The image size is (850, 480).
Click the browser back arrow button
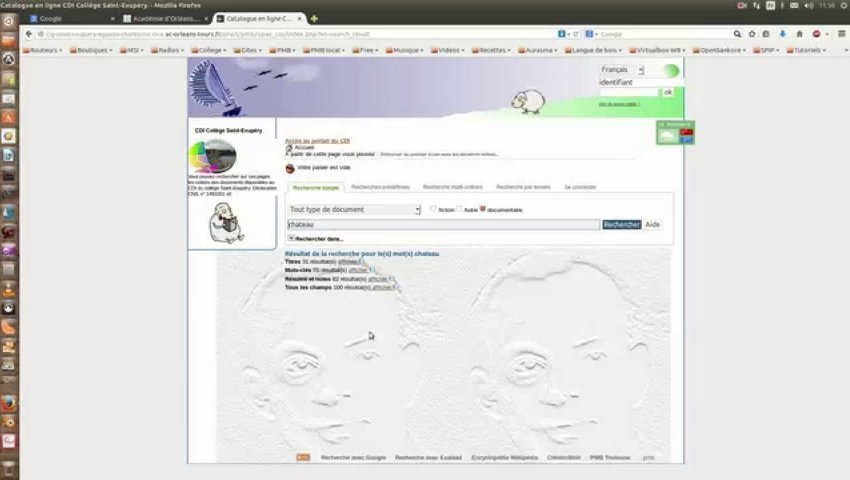pos(29,34)
